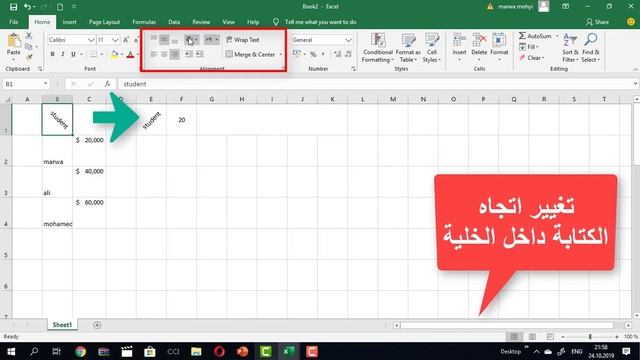Screen dimensions: 640x360
Task: Click the Cut scissors icon
Action: click(x=29, y=36)
